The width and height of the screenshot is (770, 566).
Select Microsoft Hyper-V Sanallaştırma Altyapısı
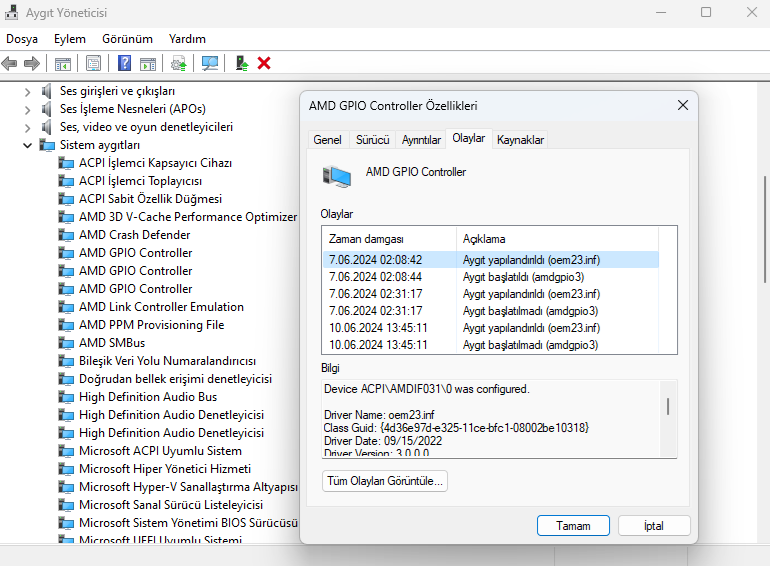(188, 487)
